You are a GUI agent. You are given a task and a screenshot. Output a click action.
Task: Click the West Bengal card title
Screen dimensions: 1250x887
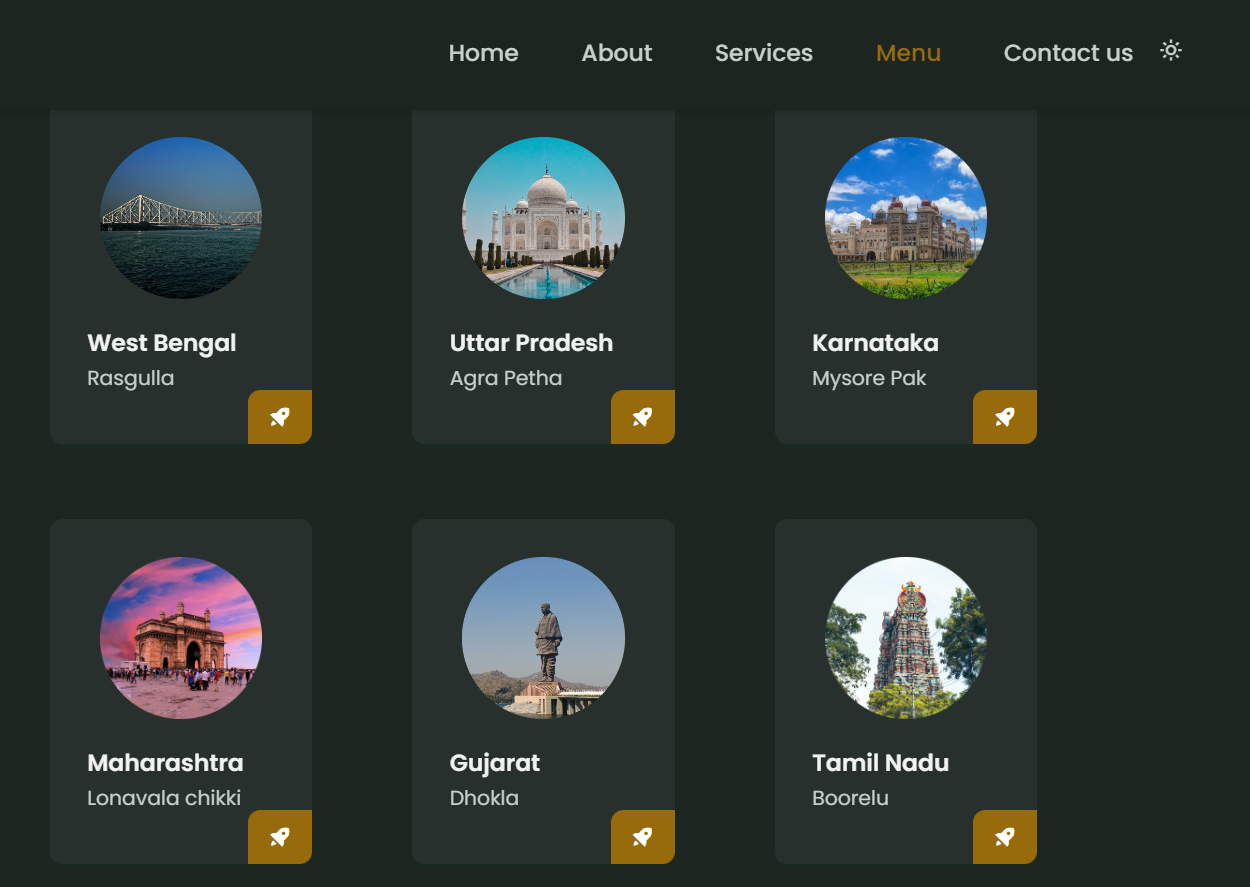point(162,343)
